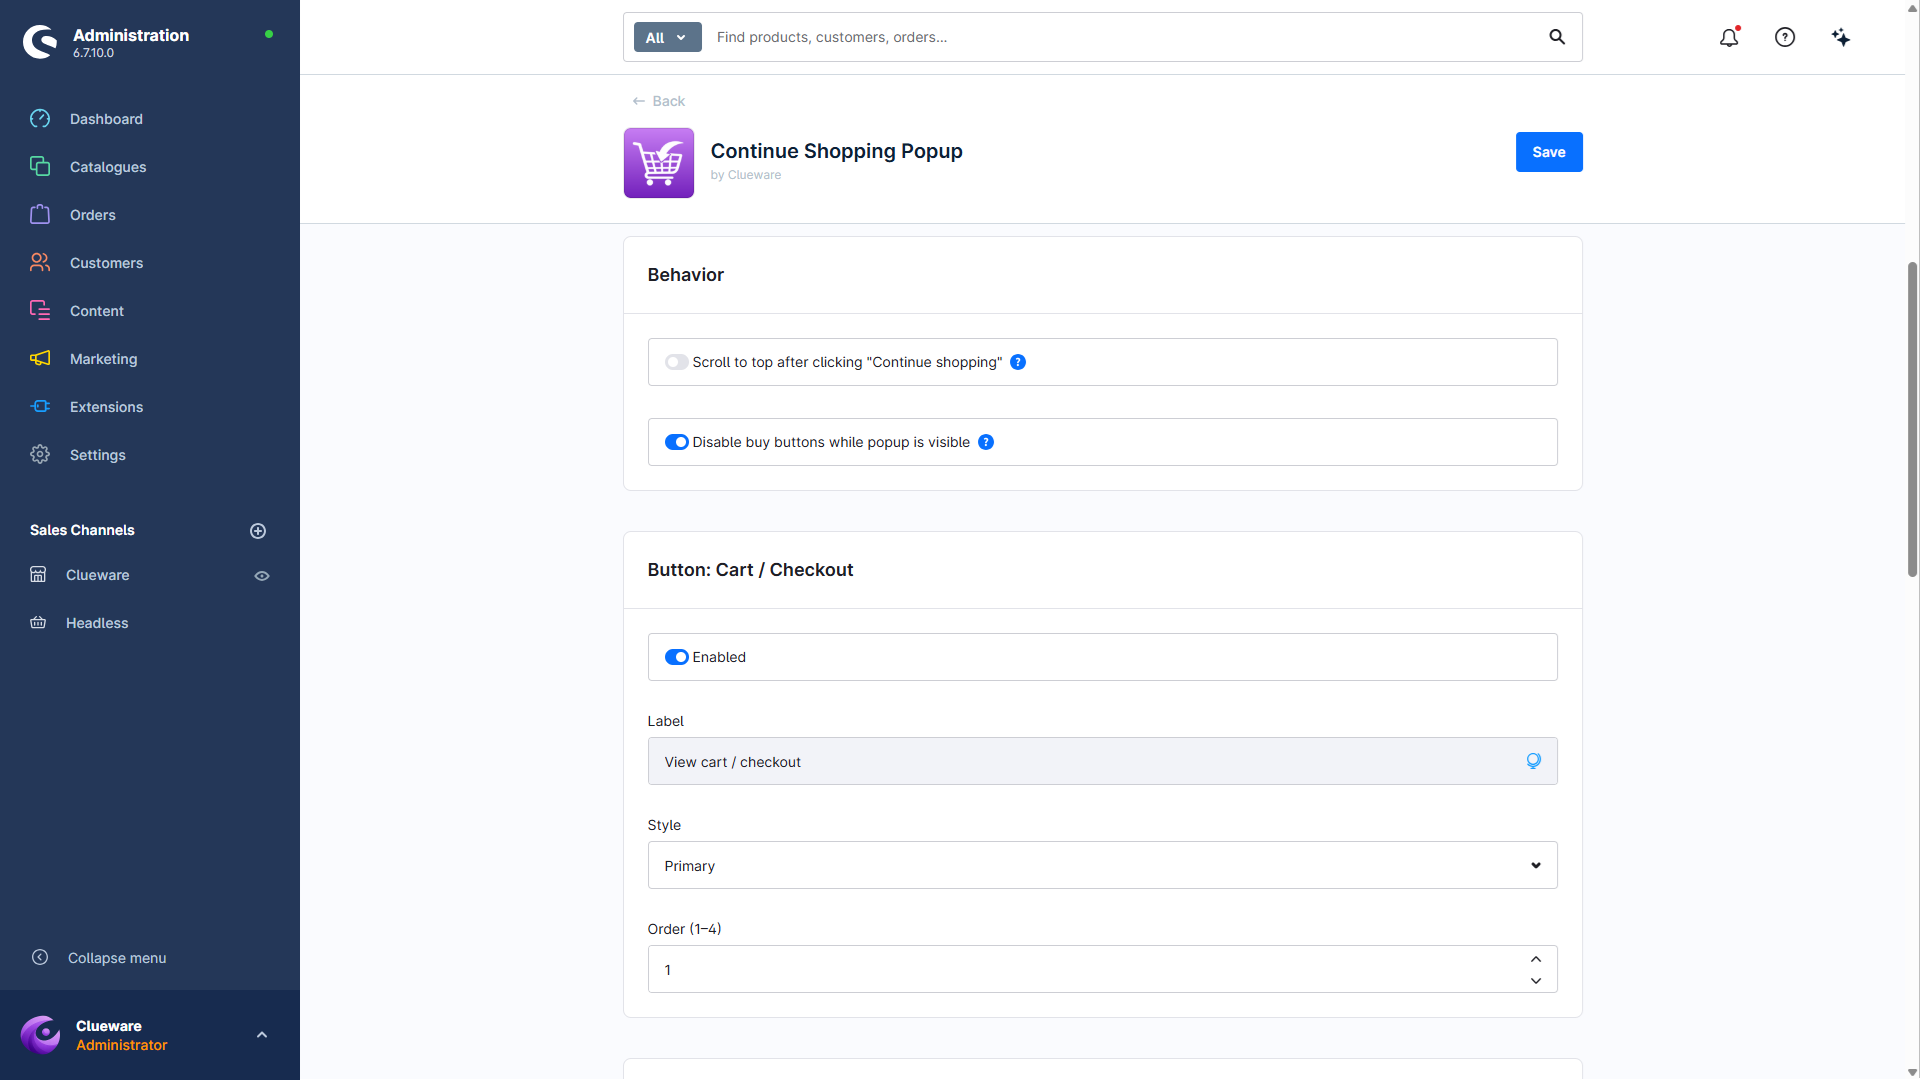Open the Style dropdown set to Primary
Screen dimensions: 1920x1080
pos(1102,865)
